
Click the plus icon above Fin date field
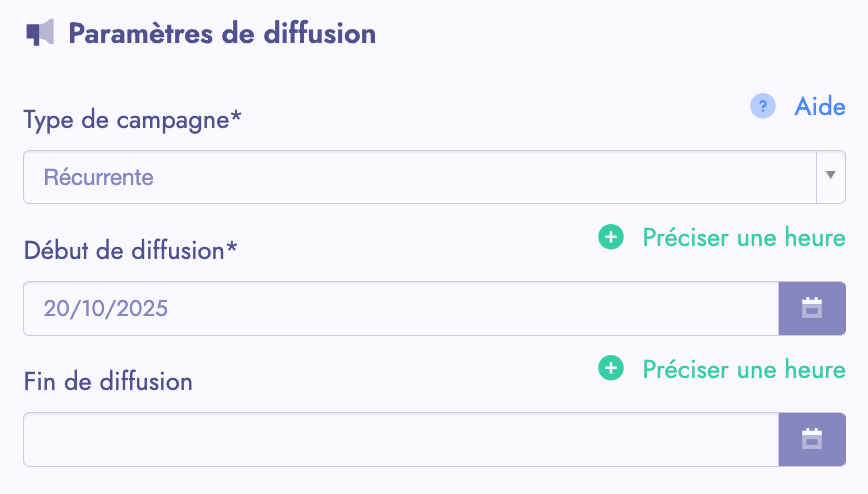610,369
